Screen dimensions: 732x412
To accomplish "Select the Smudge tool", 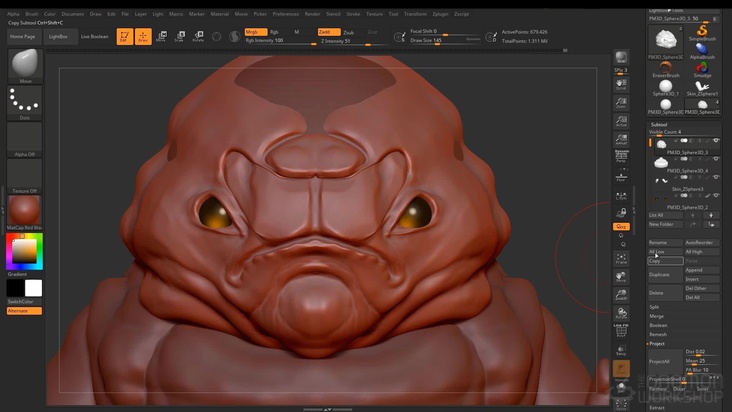I will 702,70.
